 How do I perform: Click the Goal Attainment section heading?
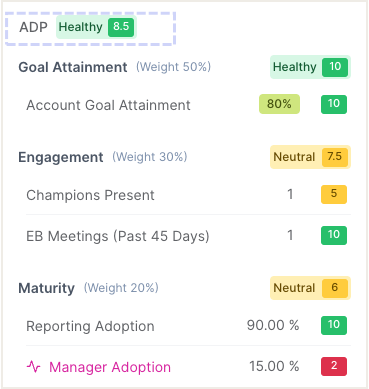pos(73,67)
